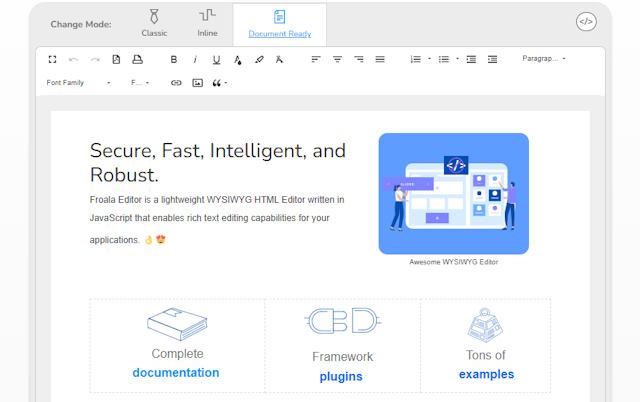
Task: Click the code view button at top right
Action: pyautogui.click(x=586, y=22)
